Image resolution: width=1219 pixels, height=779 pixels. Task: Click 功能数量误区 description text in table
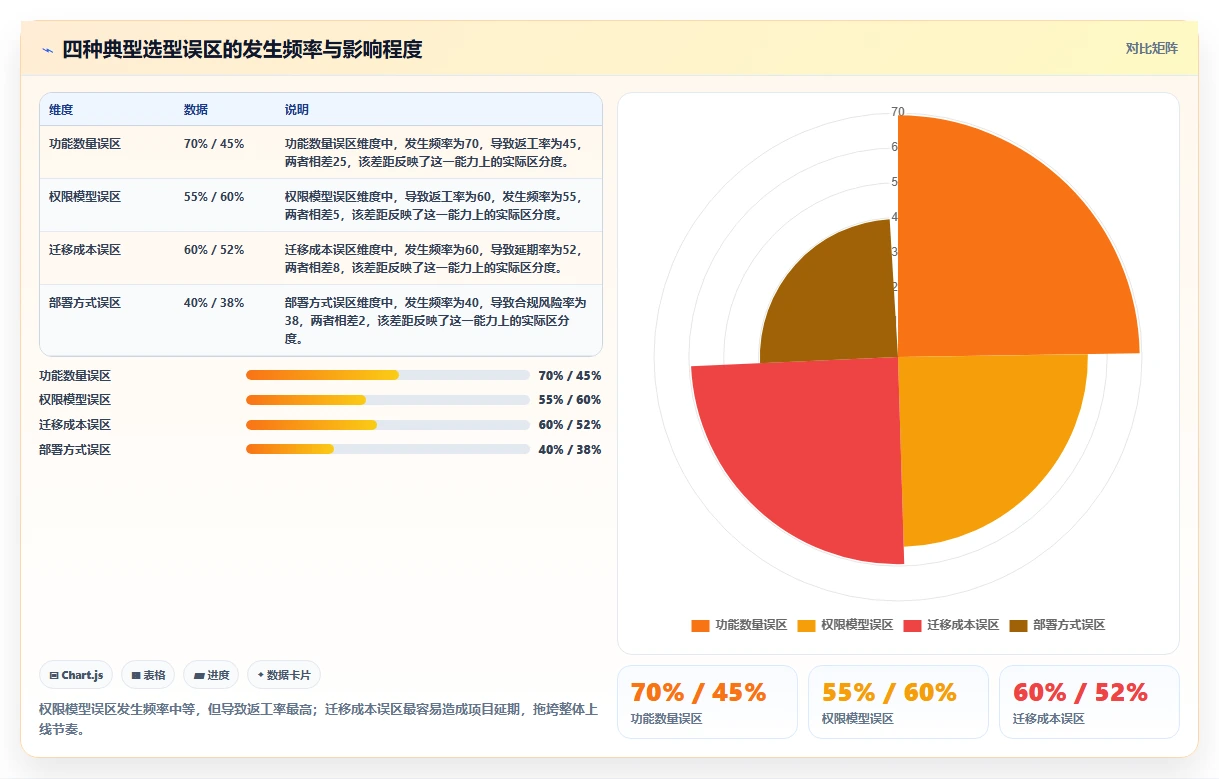coord(434,153)
